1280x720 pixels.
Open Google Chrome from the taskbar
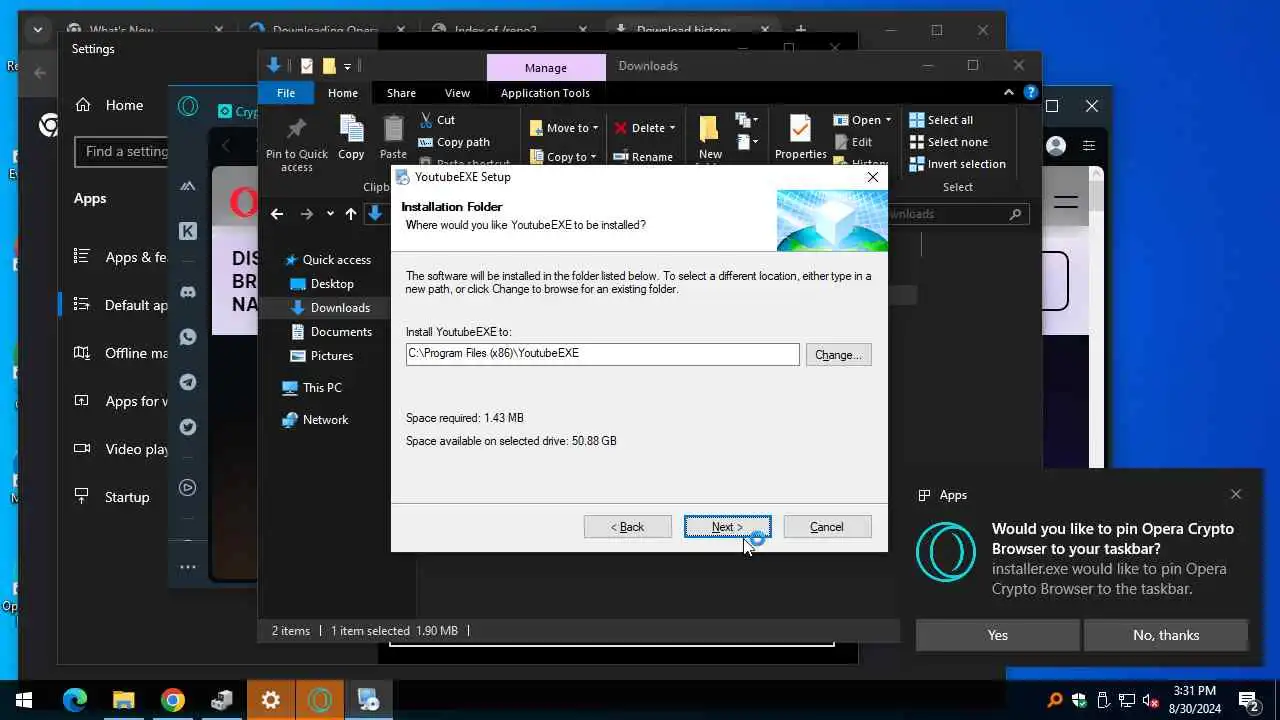173,700
